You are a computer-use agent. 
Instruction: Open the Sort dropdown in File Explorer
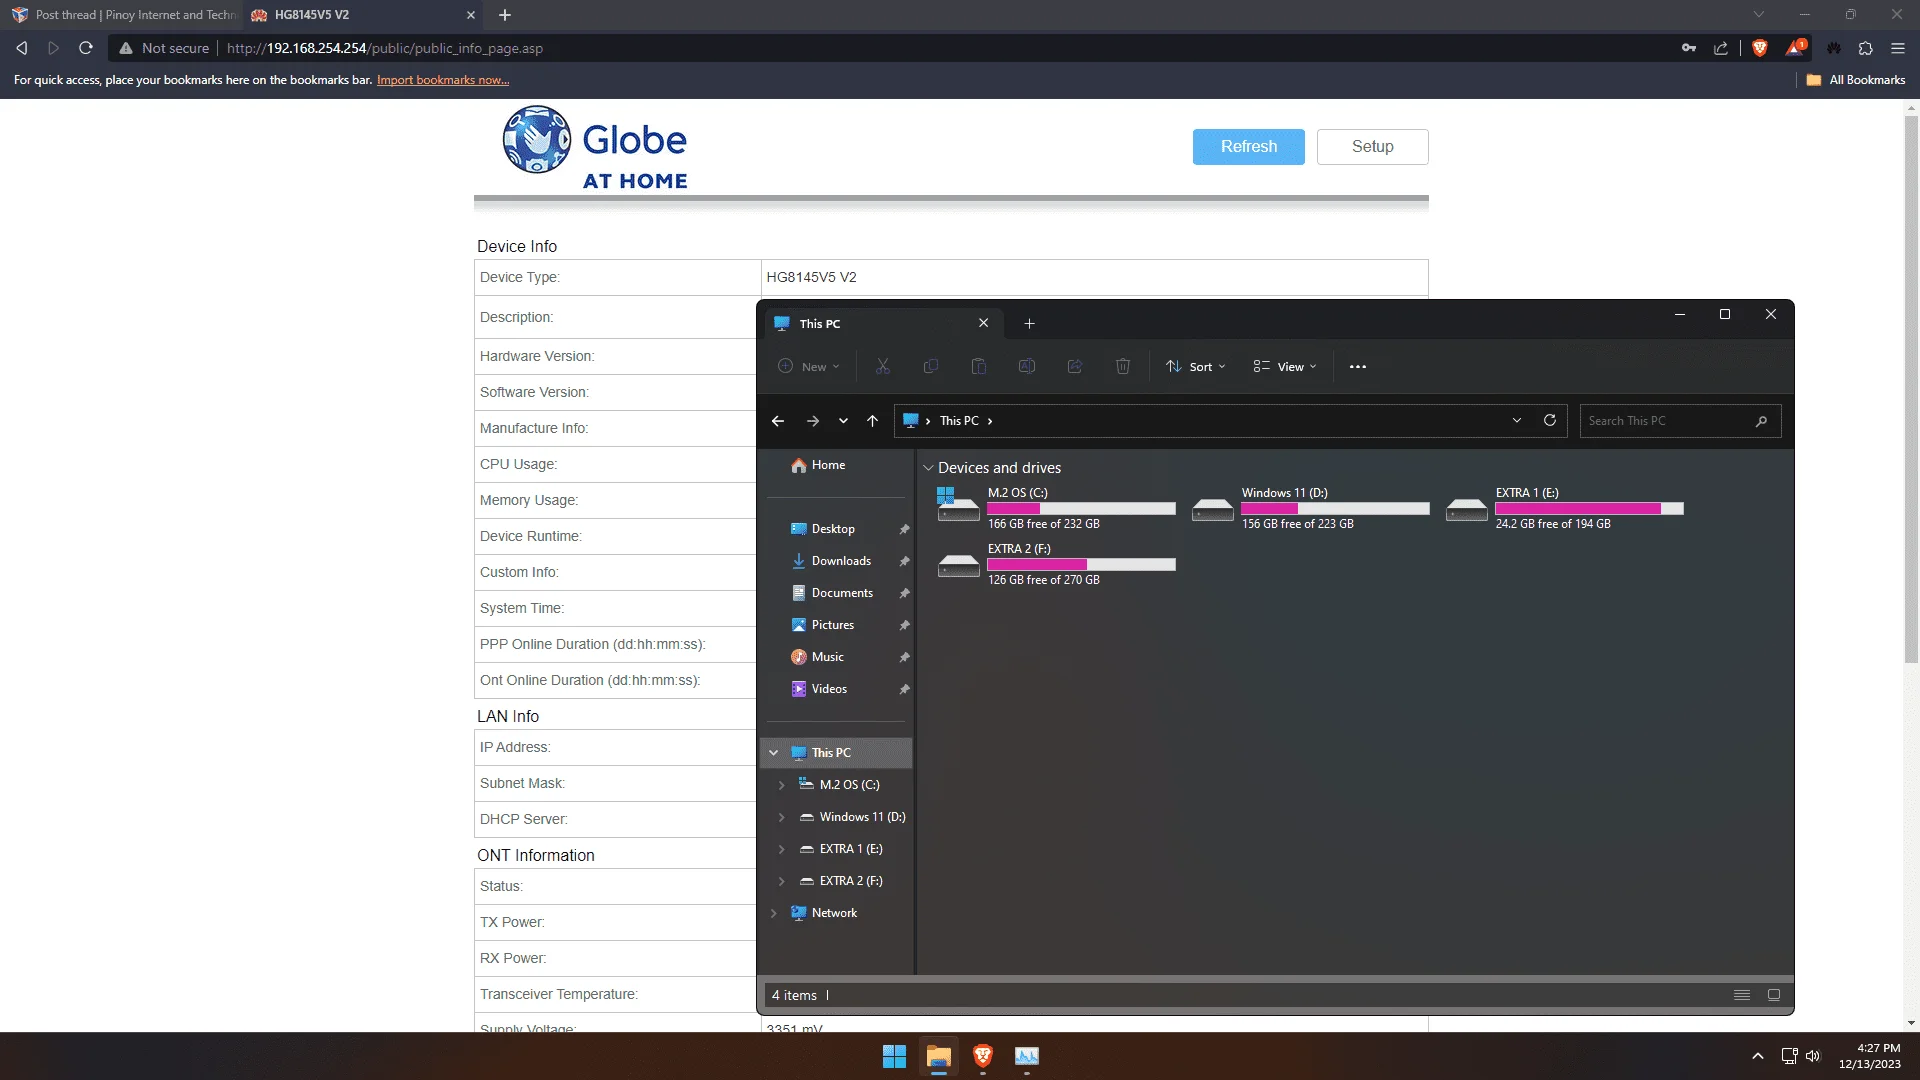[x=1196, y=367]
